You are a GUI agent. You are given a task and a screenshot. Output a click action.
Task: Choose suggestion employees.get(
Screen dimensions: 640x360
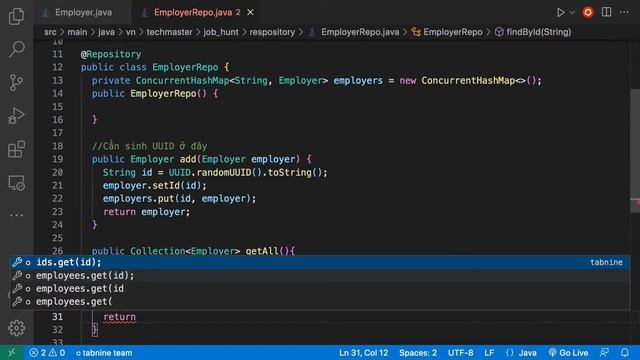320,302
